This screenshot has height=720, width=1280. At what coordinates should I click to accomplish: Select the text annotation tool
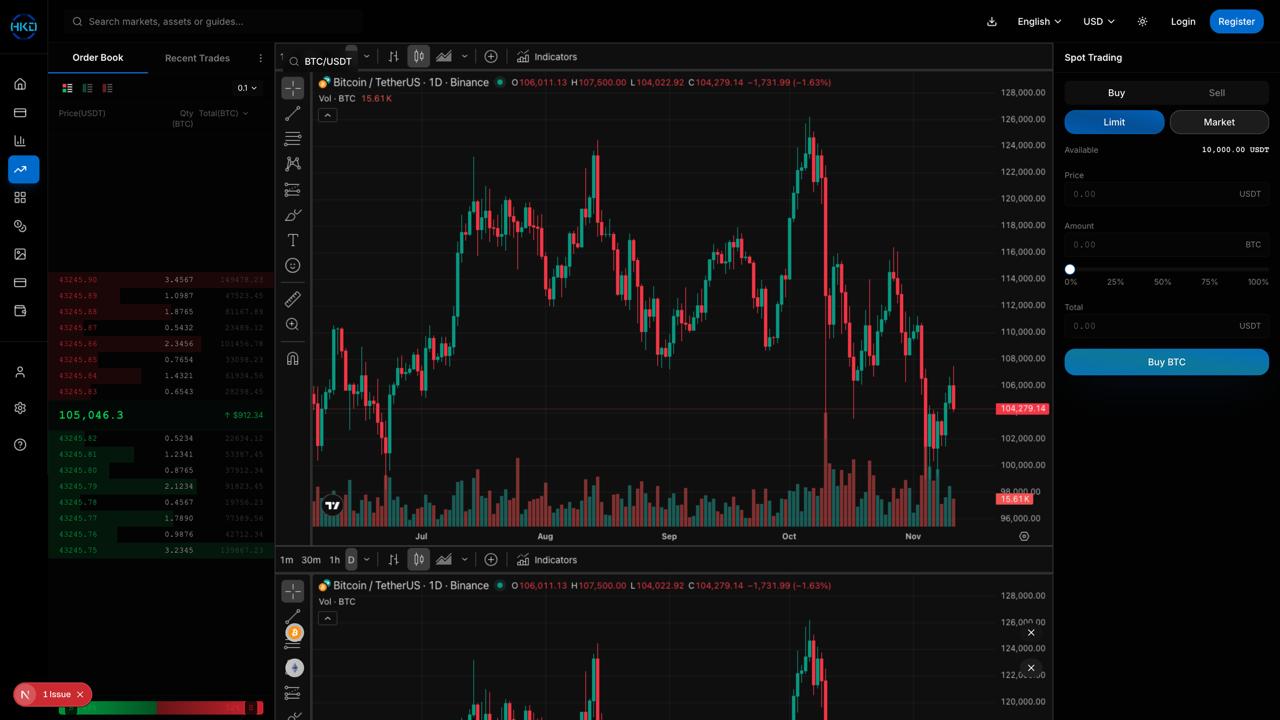(x=293, y=240)
